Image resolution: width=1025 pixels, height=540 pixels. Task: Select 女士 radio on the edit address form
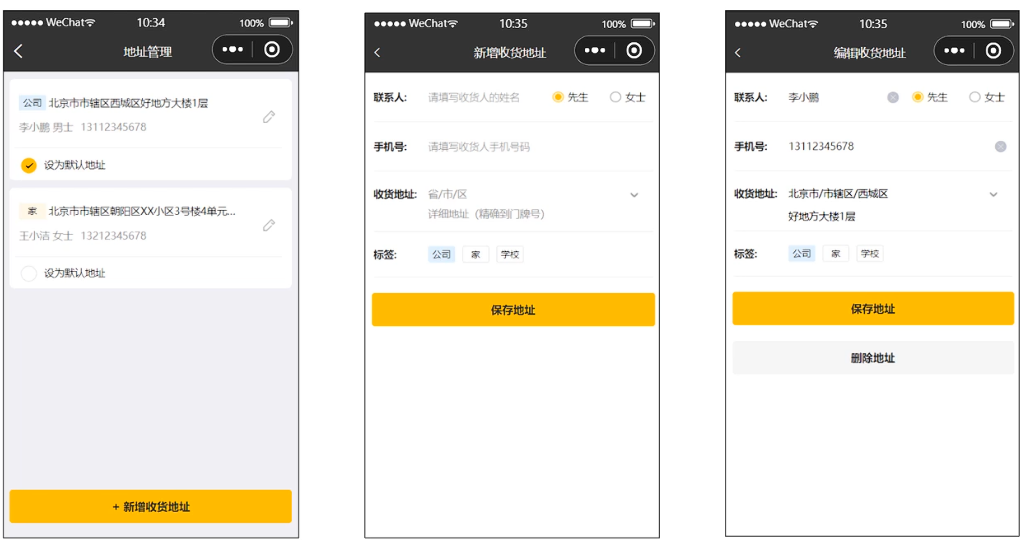point(975,97)
